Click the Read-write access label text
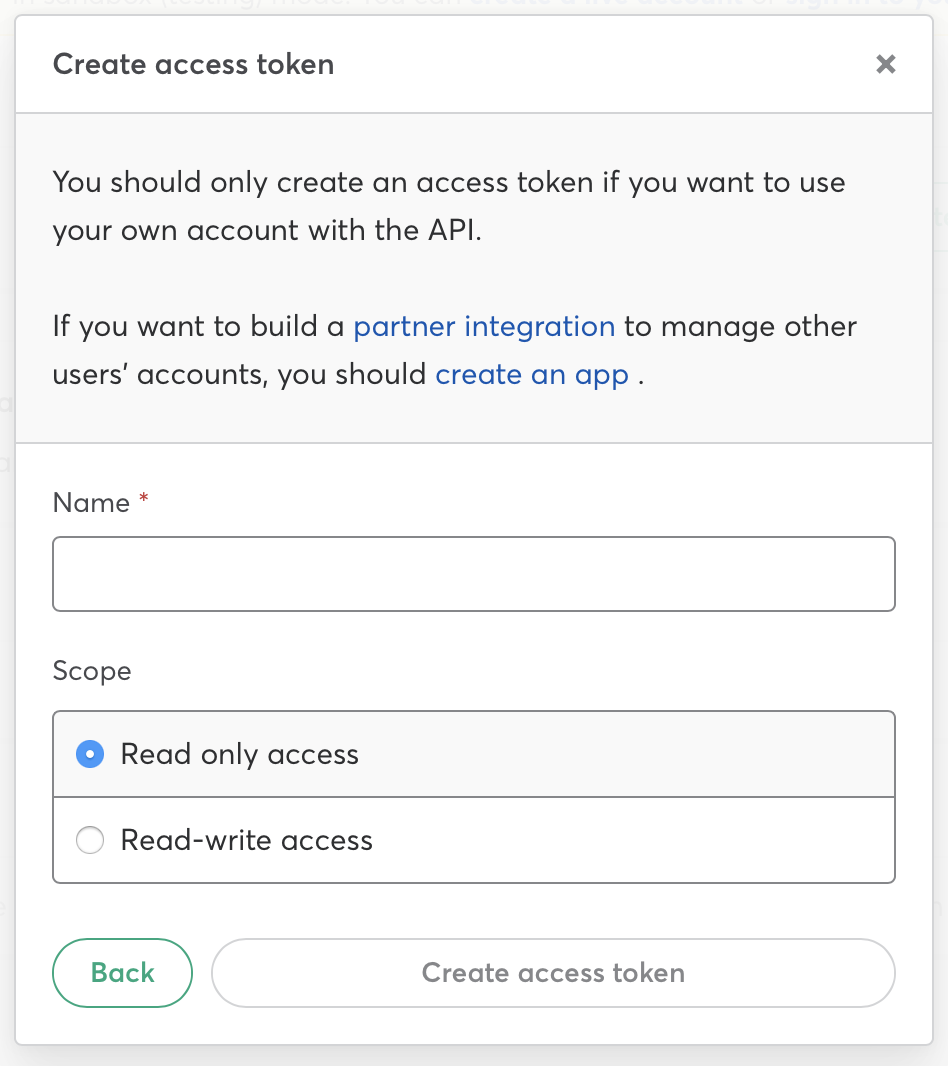Screen dimensions: 948x1066 pyautogui.click(x=246, y=841)
